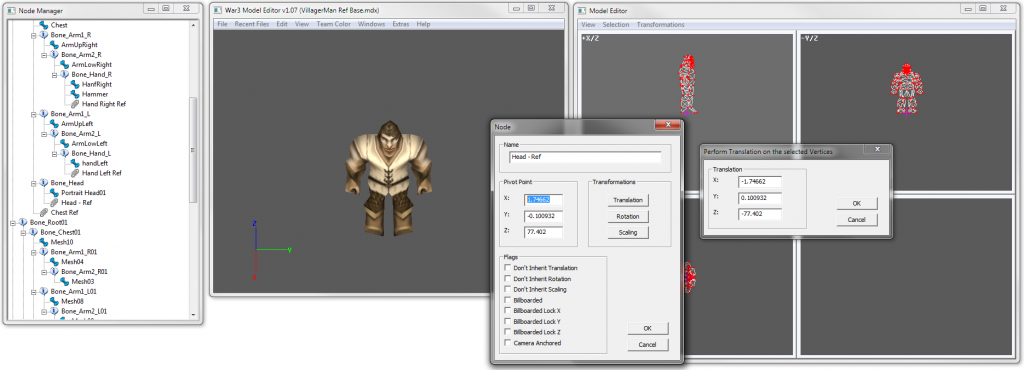Collapse the Bone_Arm2_R tree node
The width and height of the screenshot is (1024, 370).
point(44,55)
